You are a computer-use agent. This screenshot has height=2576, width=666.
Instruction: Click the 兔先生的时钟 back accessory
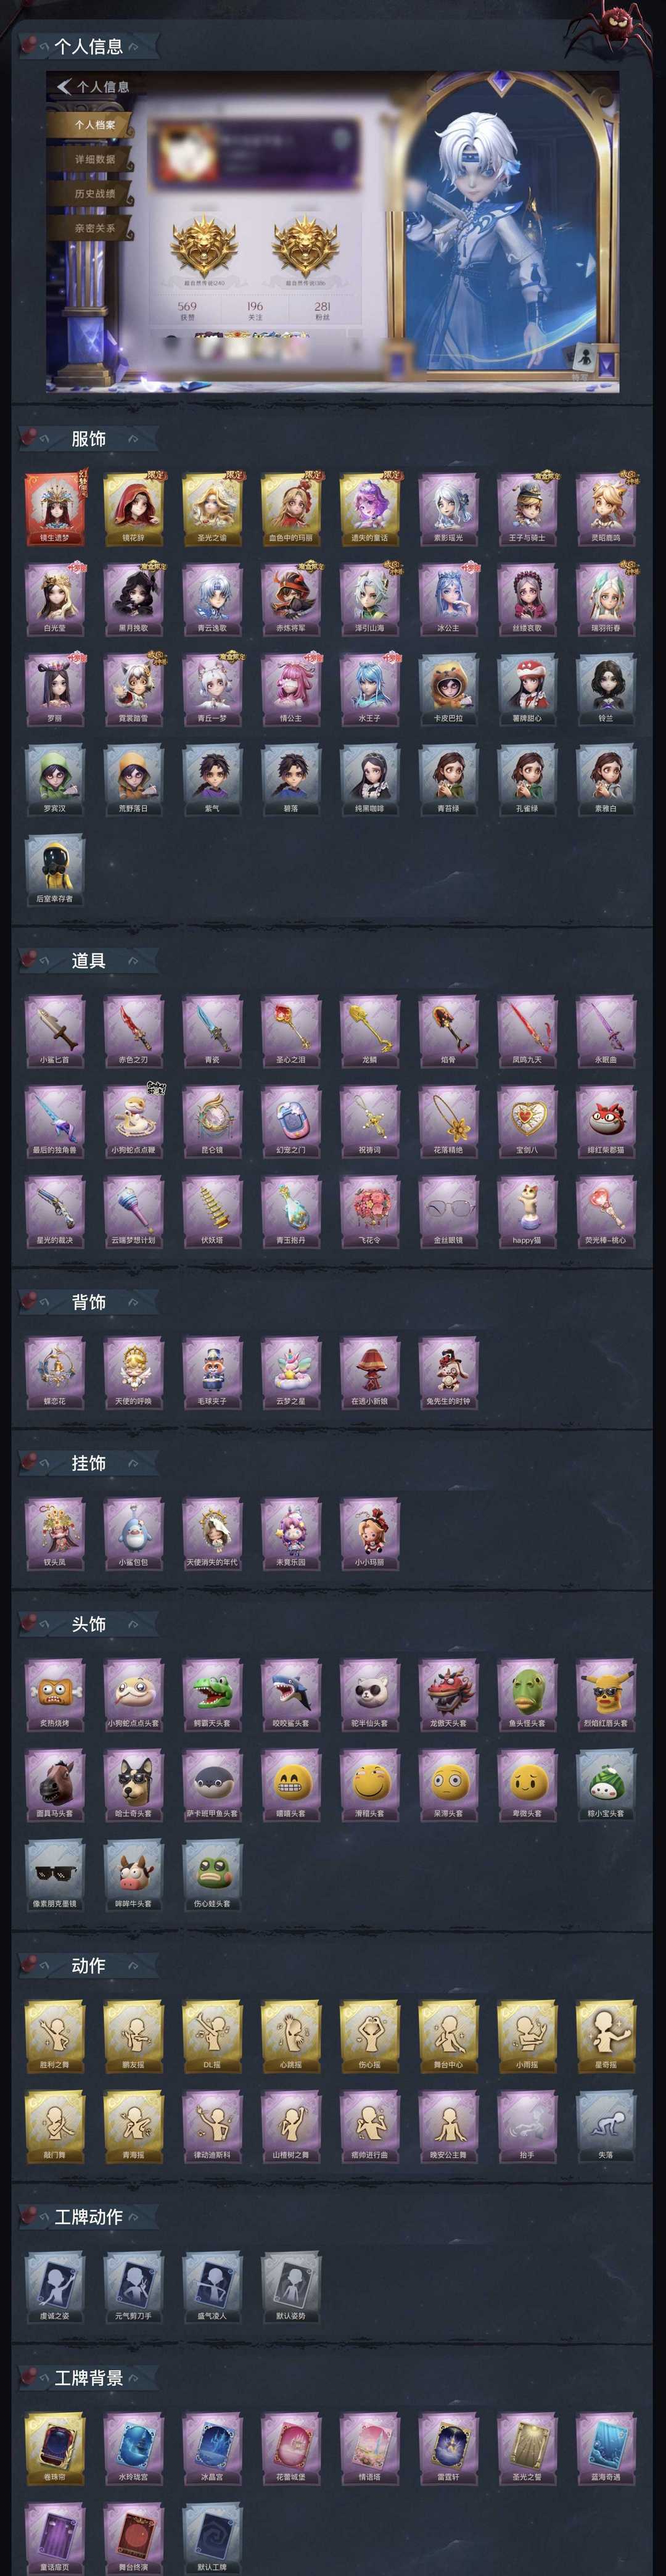pyautogui.click(x=448, y=1371)
